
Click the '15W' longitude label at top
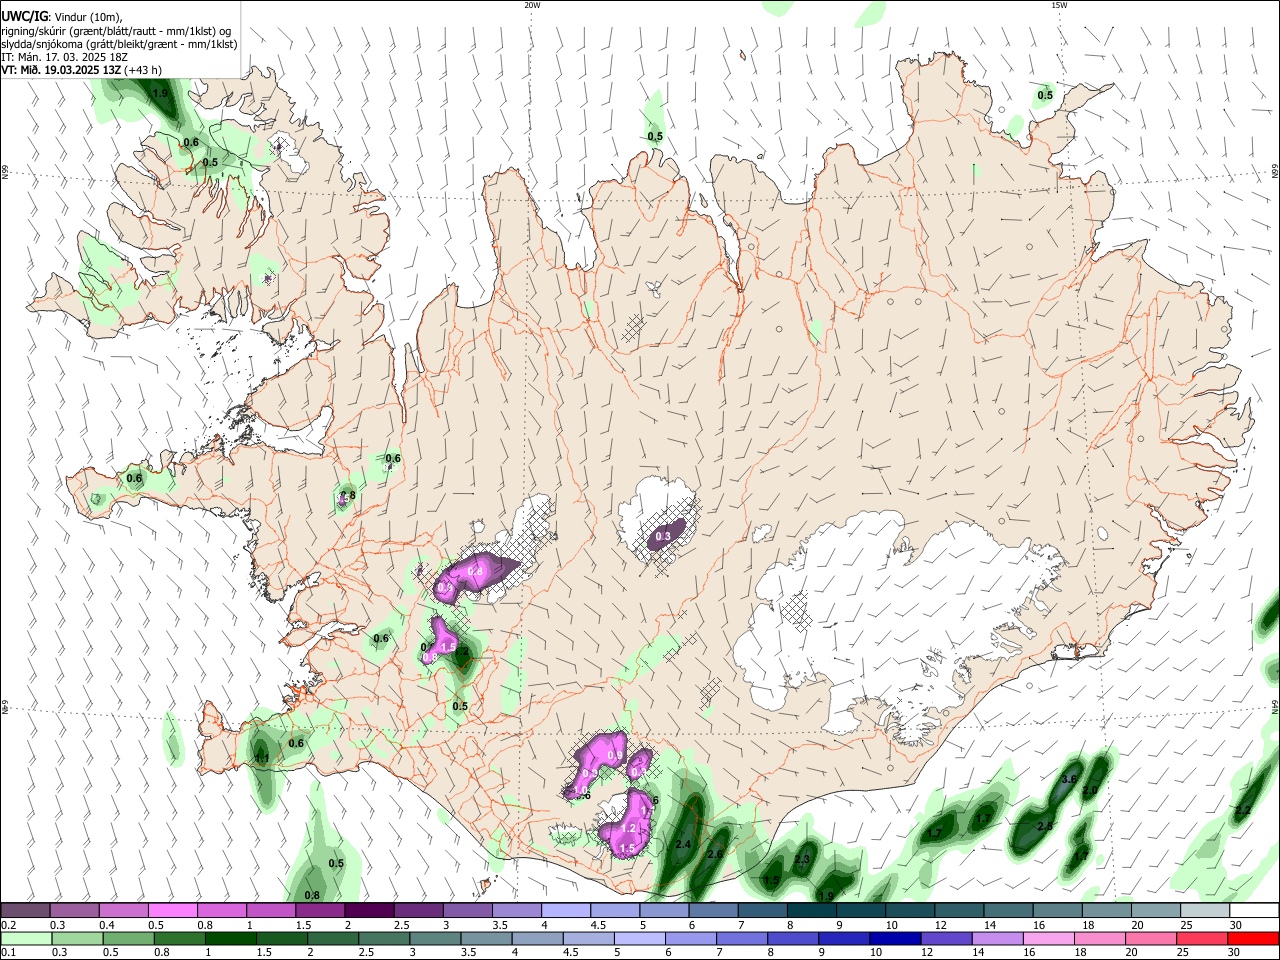click(x=1059, y=5)
